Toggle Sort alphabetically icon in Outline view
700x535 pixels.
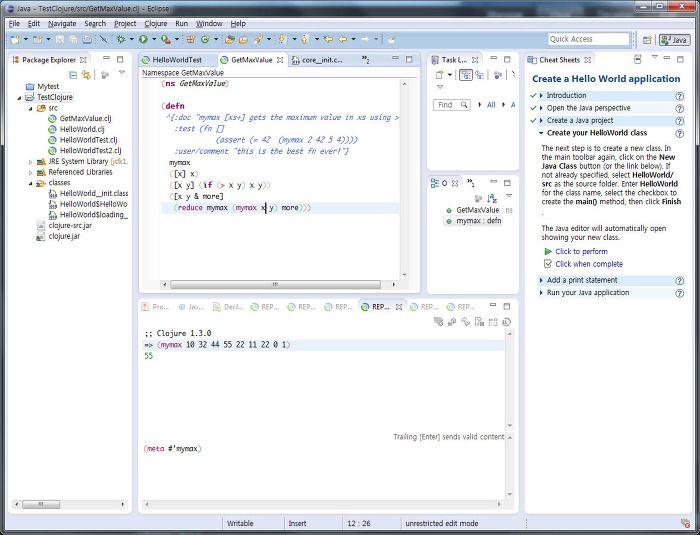point(492,198)
